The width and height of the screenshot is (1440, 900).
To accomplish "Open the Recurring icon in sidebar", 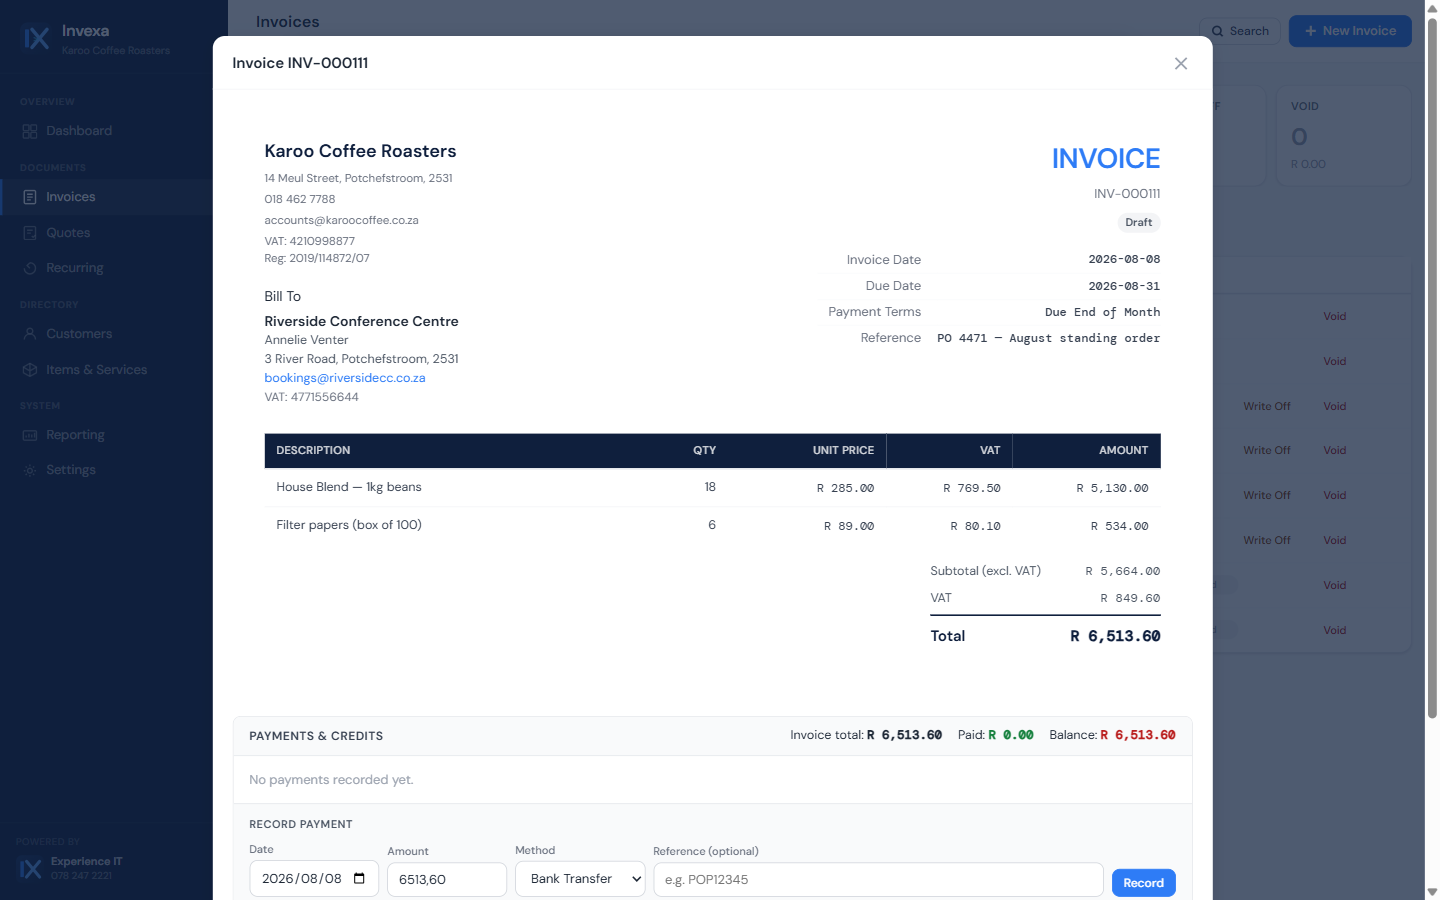I will 30,268.
